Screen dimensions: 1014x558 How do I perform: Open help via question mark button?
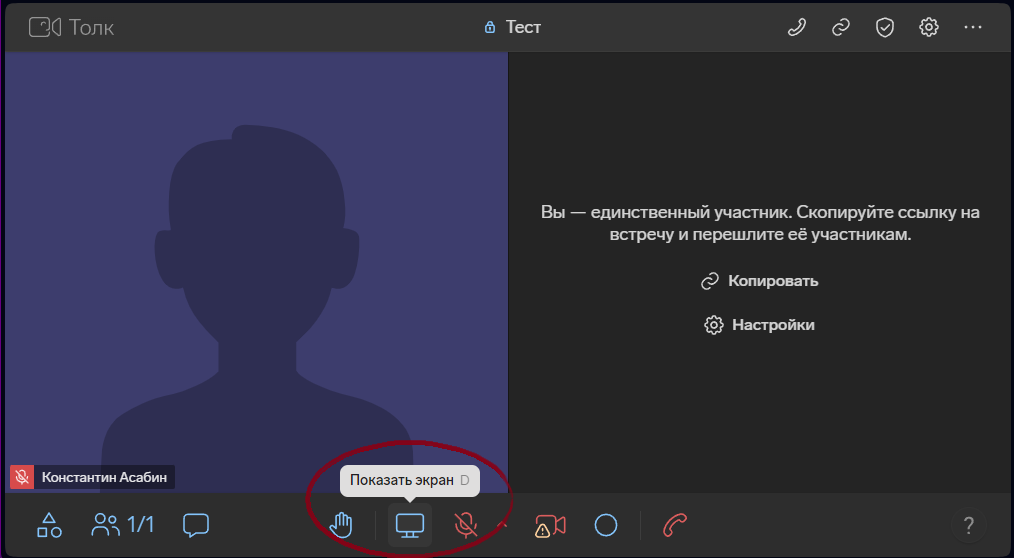click(x=968, y=525)
